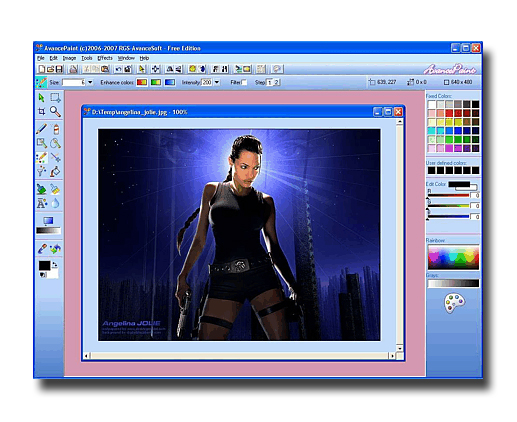Screen dimensions: 517x422
Task: Select the spray can Airbrush tool
Action: [x=56, y=129]
